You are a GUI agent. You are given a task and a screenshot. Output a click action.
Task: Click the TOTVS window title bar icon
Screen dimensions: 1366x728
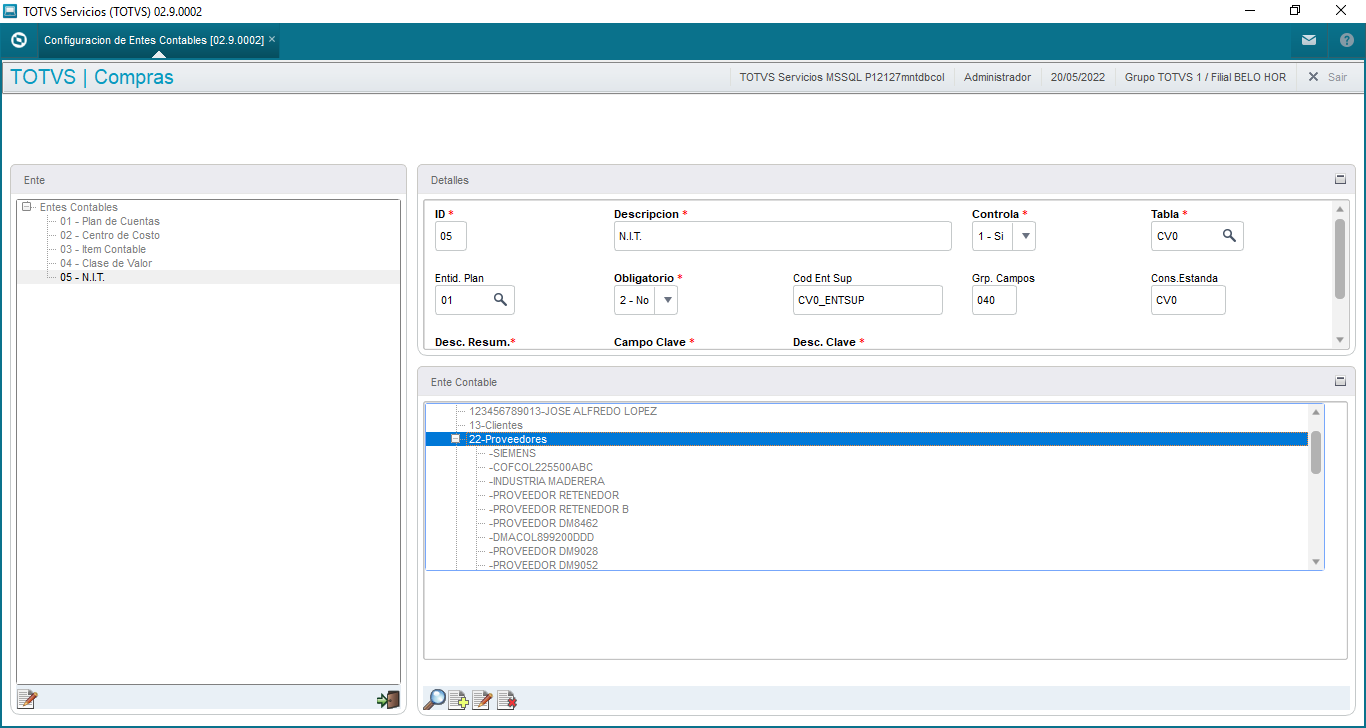(x=11, y=11)
